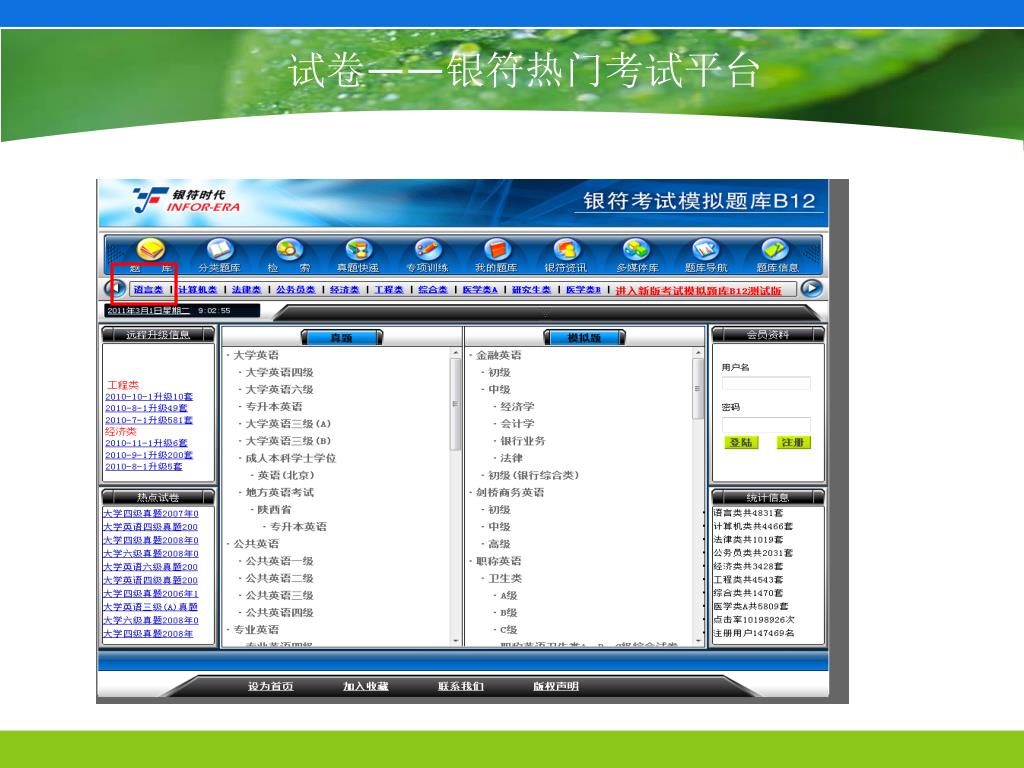Open hot paper 大学英语三级(A)真题
This screenshot has height=768, width=1024.
[x=151, y=607]
